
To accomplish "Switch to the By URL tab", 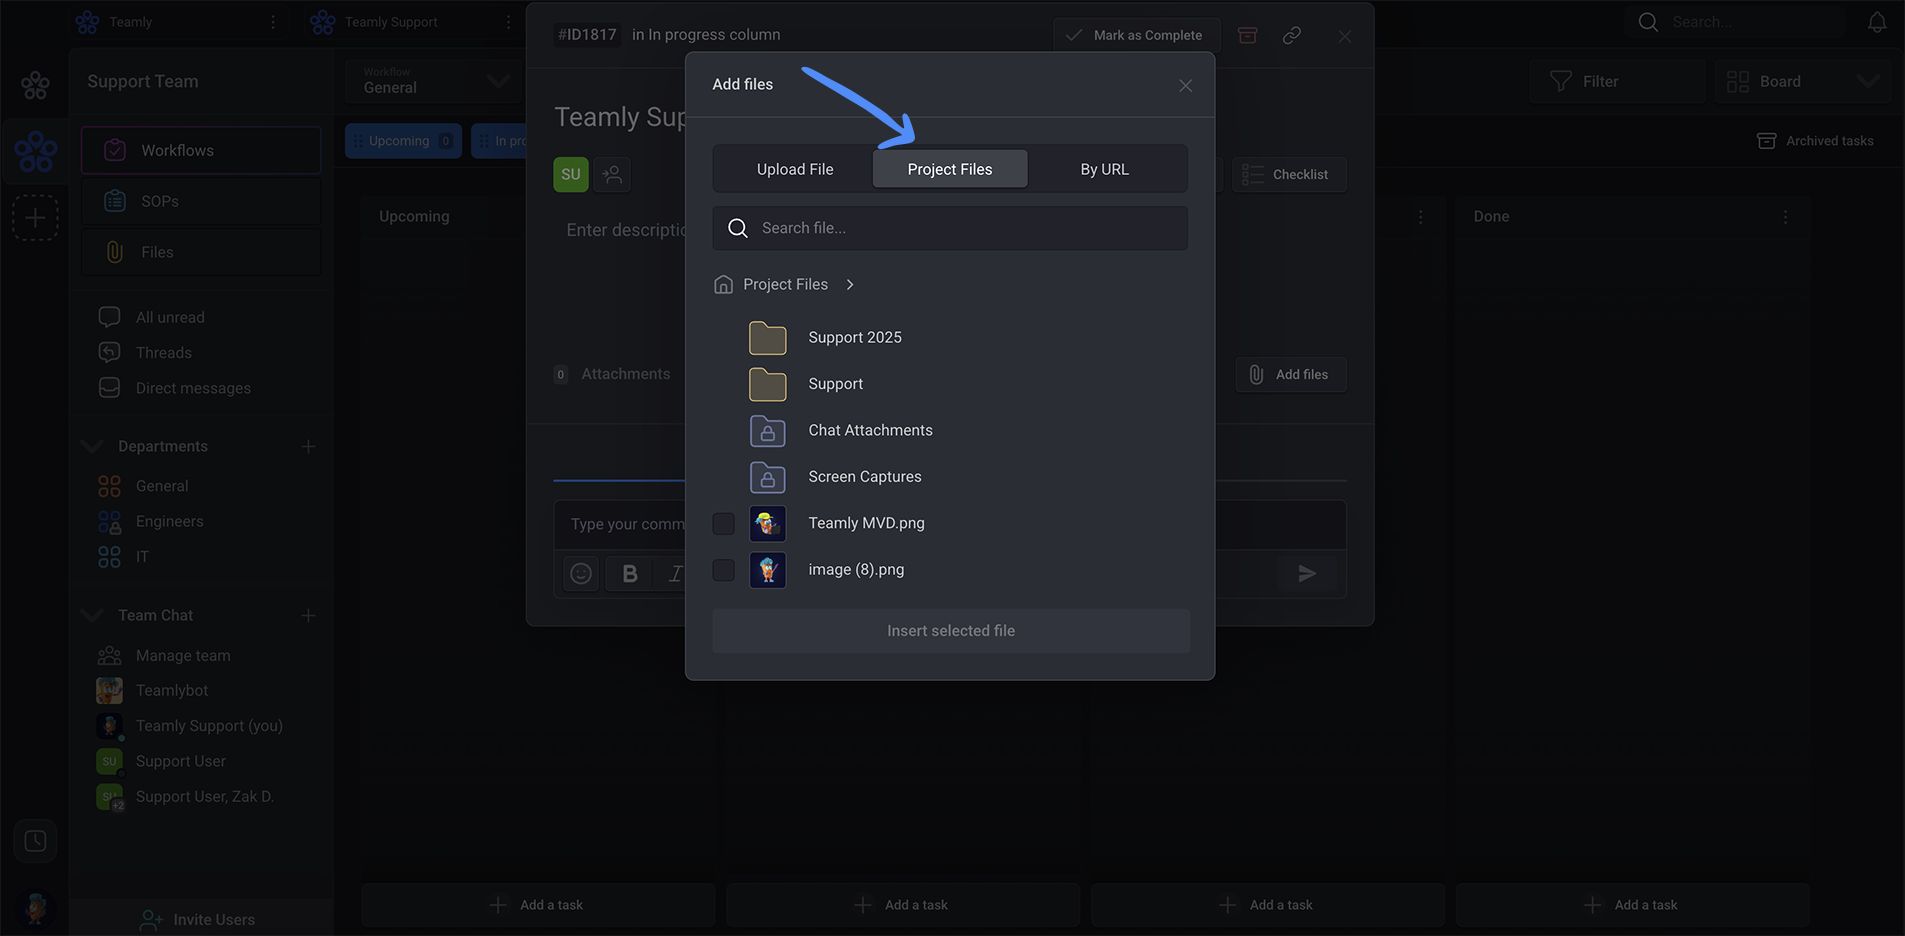I will click(x=1104, y=169).
